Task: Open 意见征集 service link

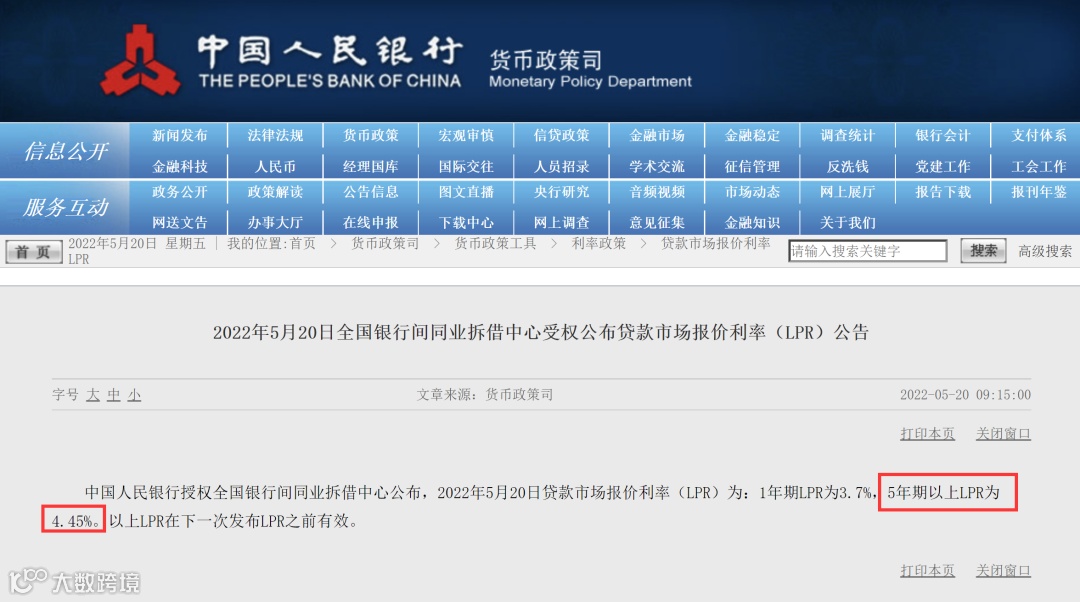Action: (657, 222)
